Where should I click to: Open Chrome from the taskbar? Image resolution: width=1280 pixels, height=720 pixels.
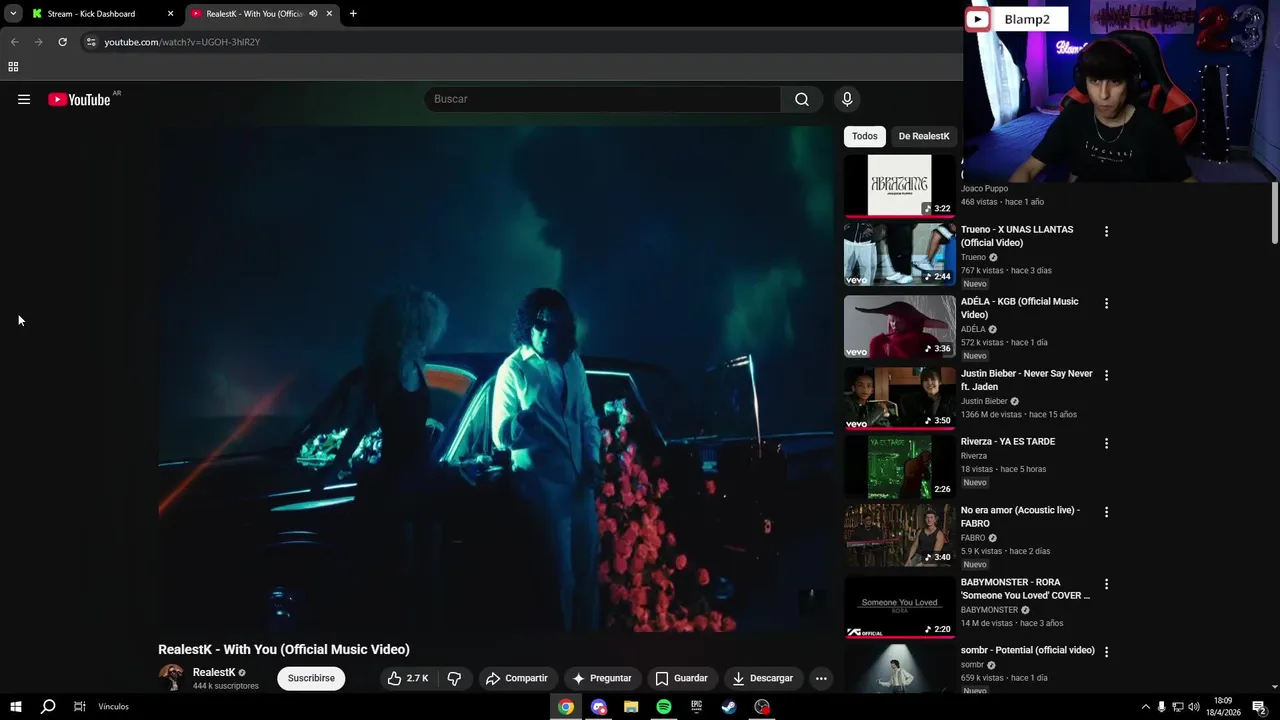coord(566,707)
